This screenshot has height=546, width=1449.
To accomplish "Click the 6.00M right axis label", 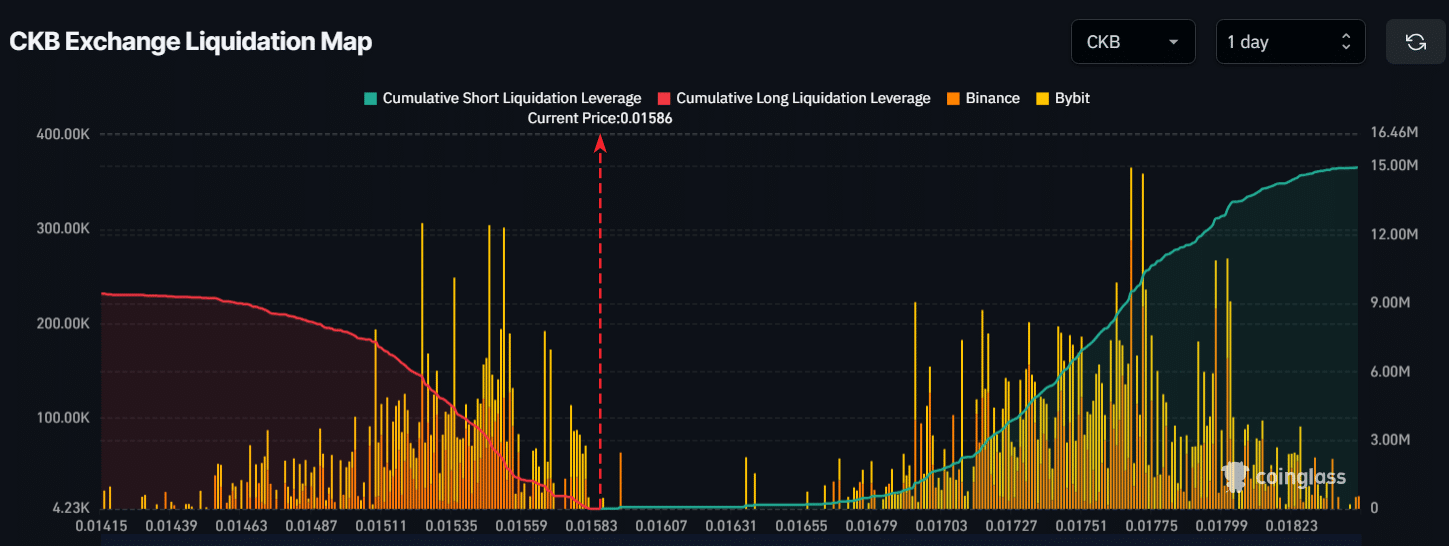I will [x=1391, y=372].
